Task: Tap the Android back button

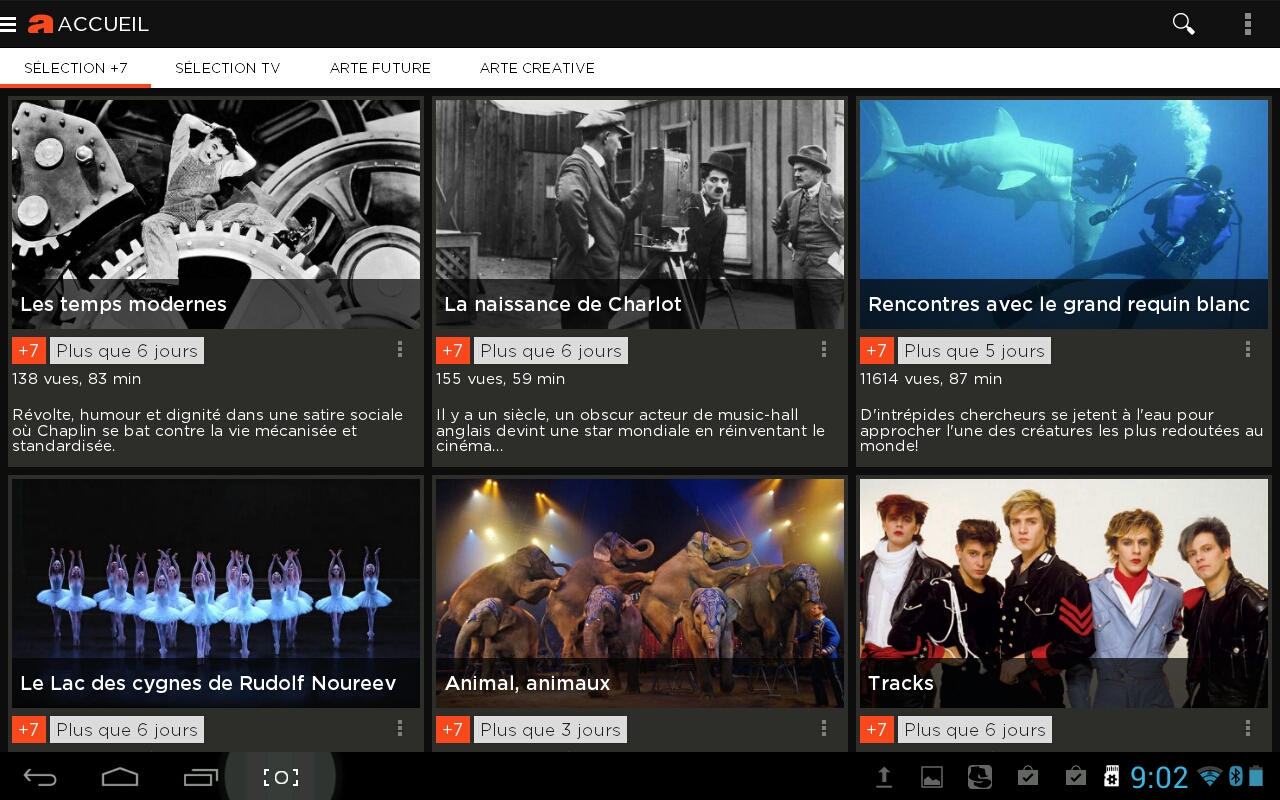Action: (40, 777)
